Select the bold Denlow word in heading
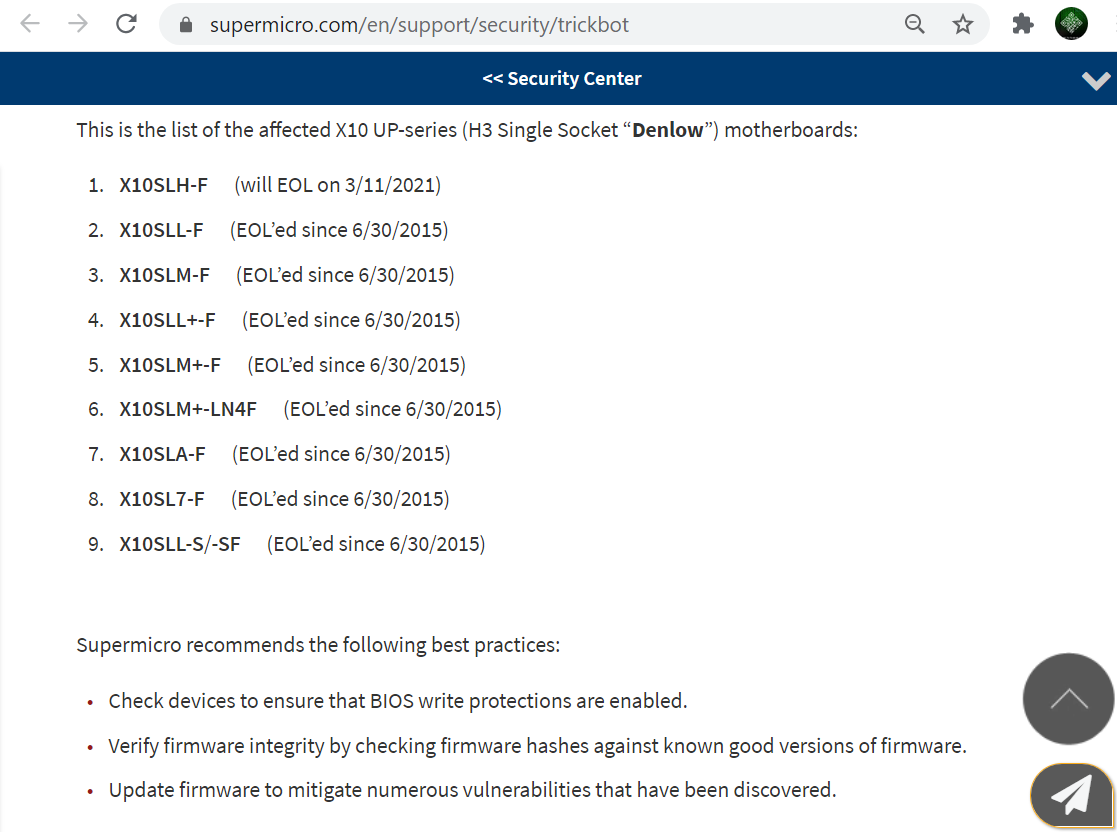The image size is (1117, 832). tap(667, 130)
